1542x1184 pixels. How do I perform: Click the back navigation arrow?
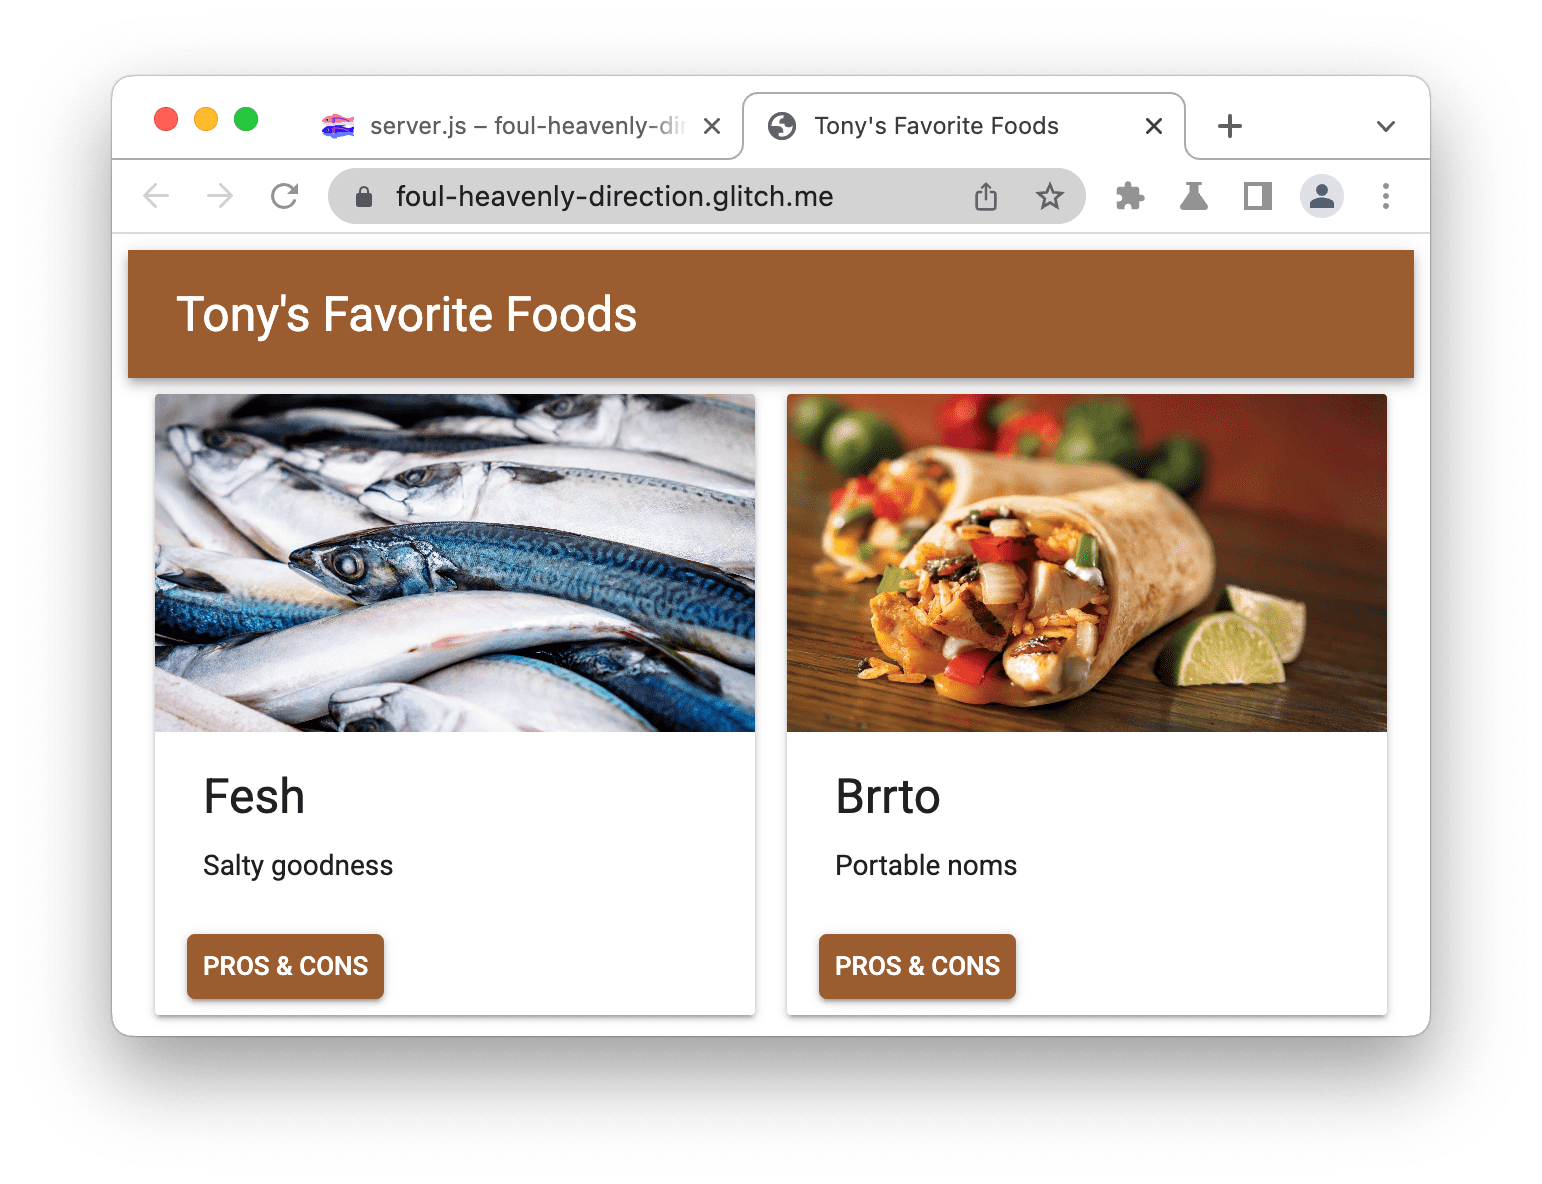coord(156,196)
